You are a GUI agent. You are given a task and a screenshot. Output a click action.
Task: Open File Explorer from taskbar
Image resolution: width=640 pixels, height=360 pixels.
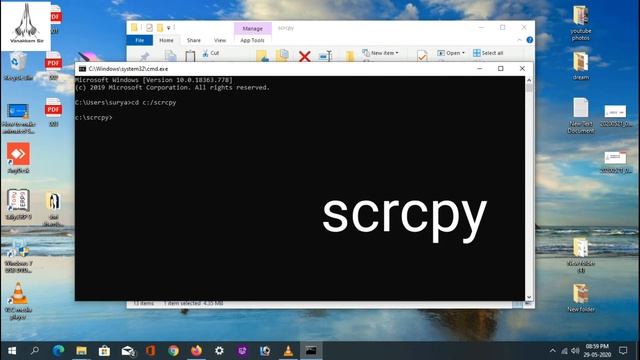point(81,351)
